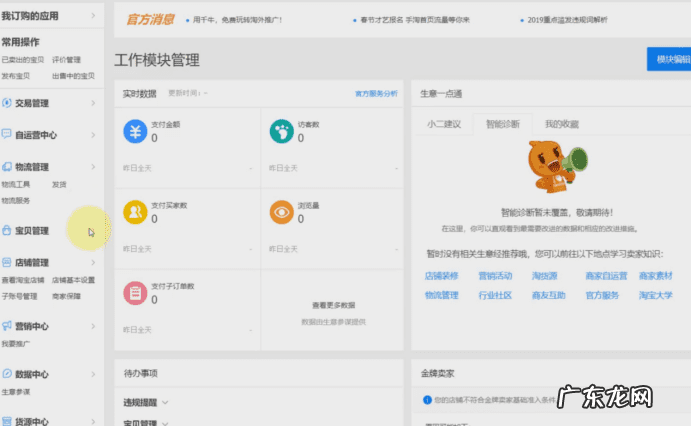Open 发布宝贝 shortcut
Screen dimensions: 691x426
[15, 76]
